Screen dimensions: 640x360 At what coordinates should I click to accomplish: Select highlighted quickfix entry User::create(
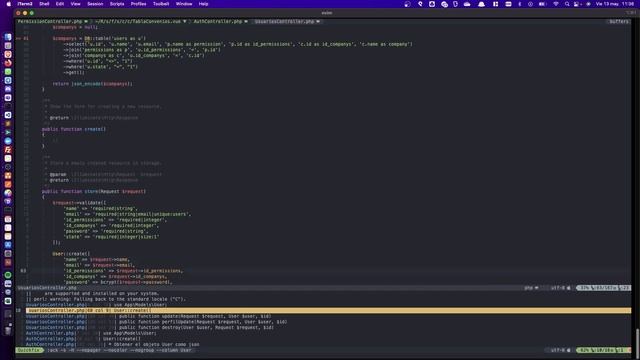click(x=329, y=310)
